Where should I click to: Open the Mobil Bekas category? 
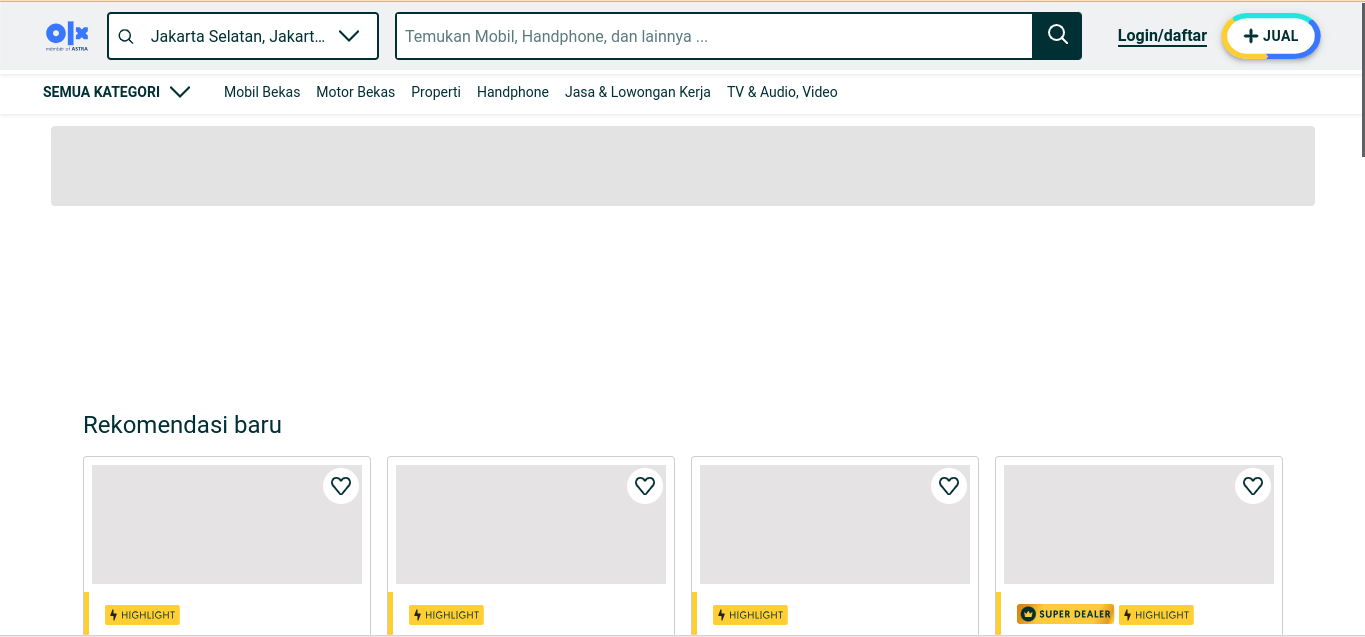262,92
